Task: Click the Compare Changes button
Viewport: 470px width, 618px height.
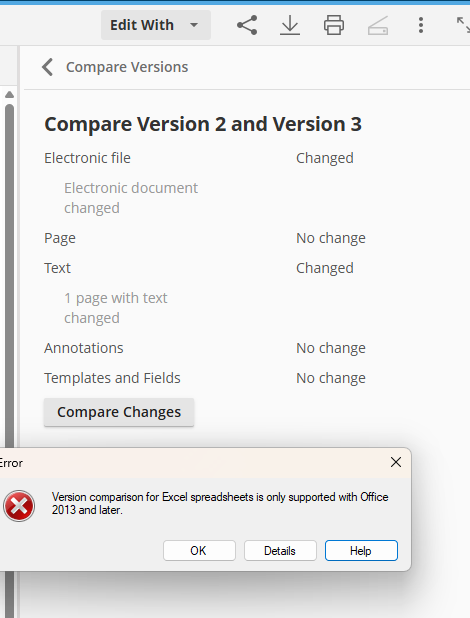Action: click(119, 412)
